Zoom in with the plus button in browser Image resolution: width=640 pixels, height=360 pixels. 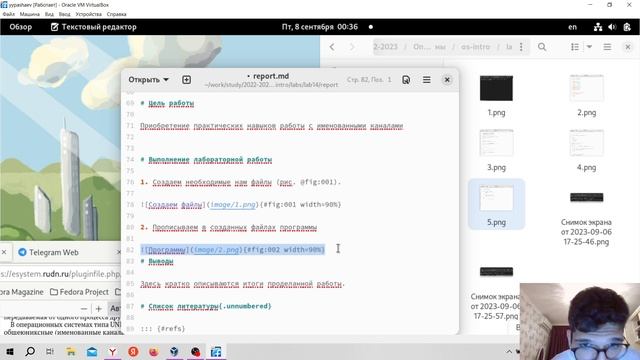98,309
